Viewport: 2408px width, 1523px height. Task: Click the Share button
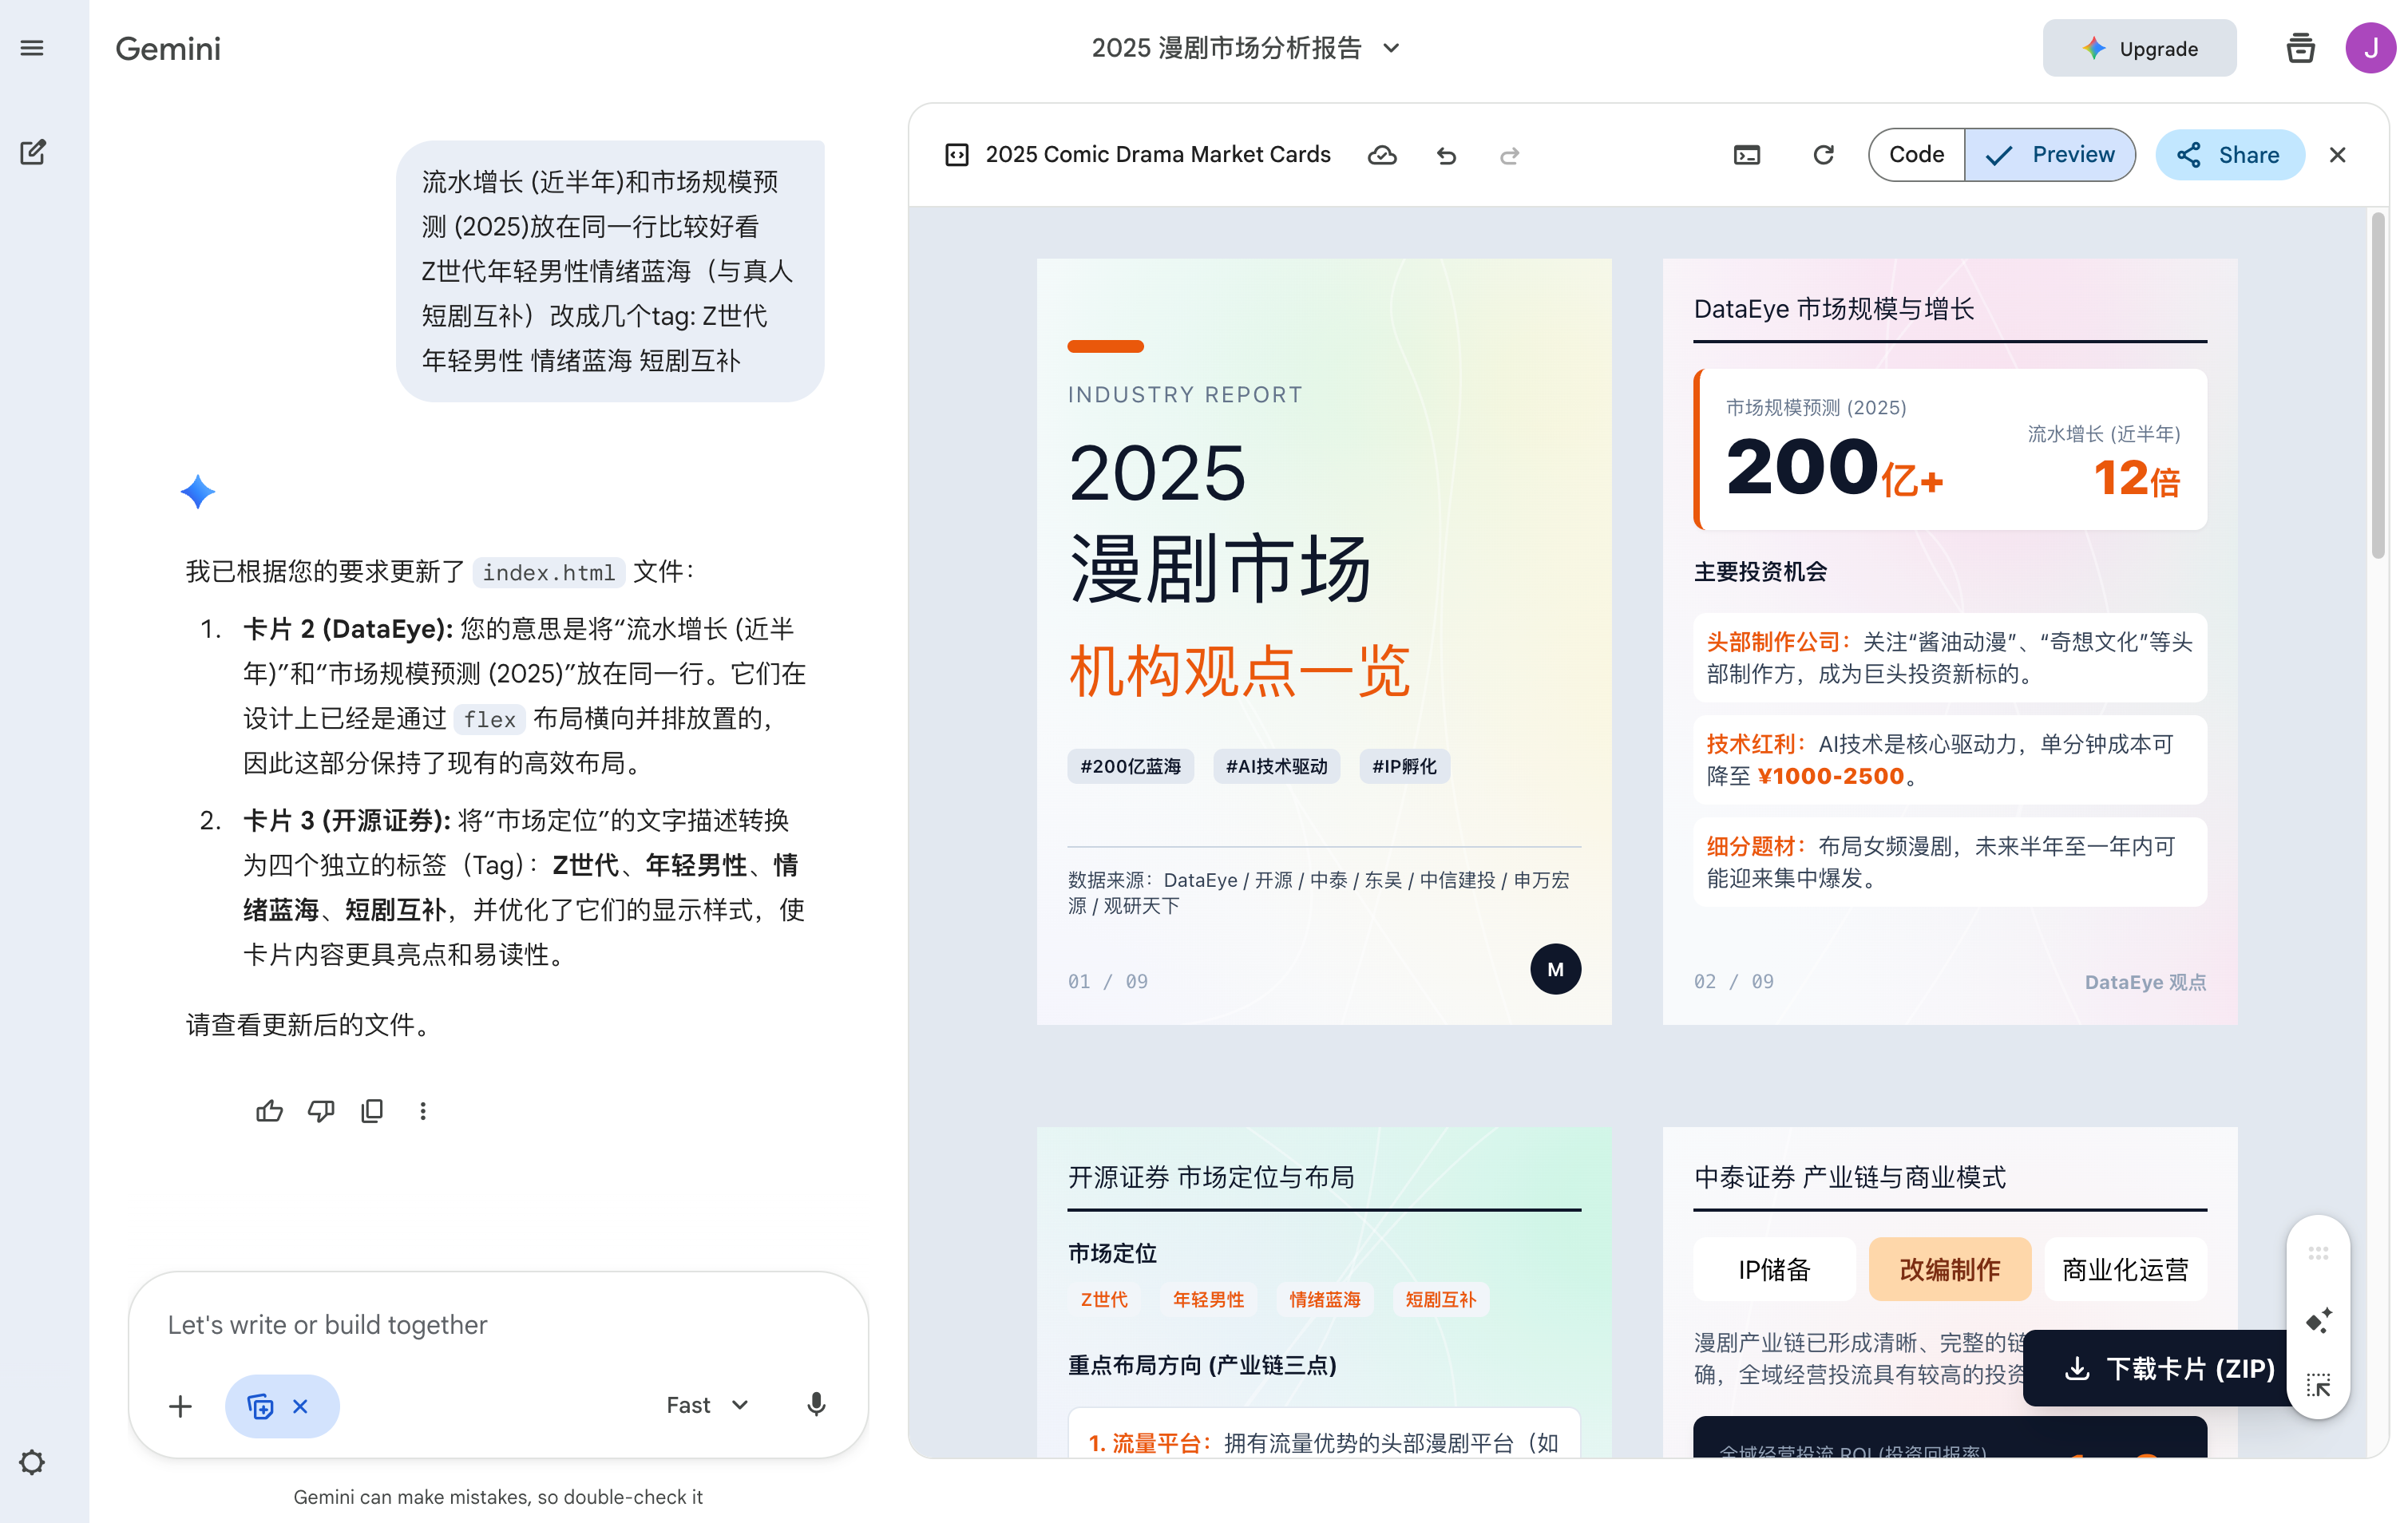2230,155
